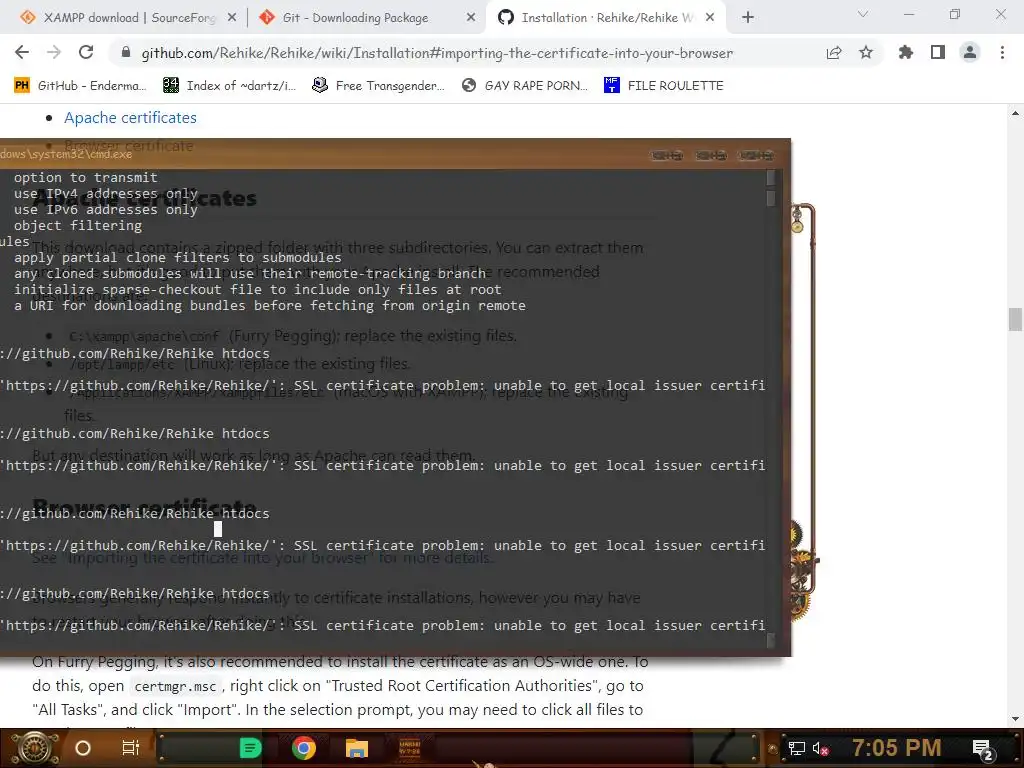This screenshot has width=1024, height=768.
Task: Open the Chrome extensions puzzle icon
Action: (906, 52)
